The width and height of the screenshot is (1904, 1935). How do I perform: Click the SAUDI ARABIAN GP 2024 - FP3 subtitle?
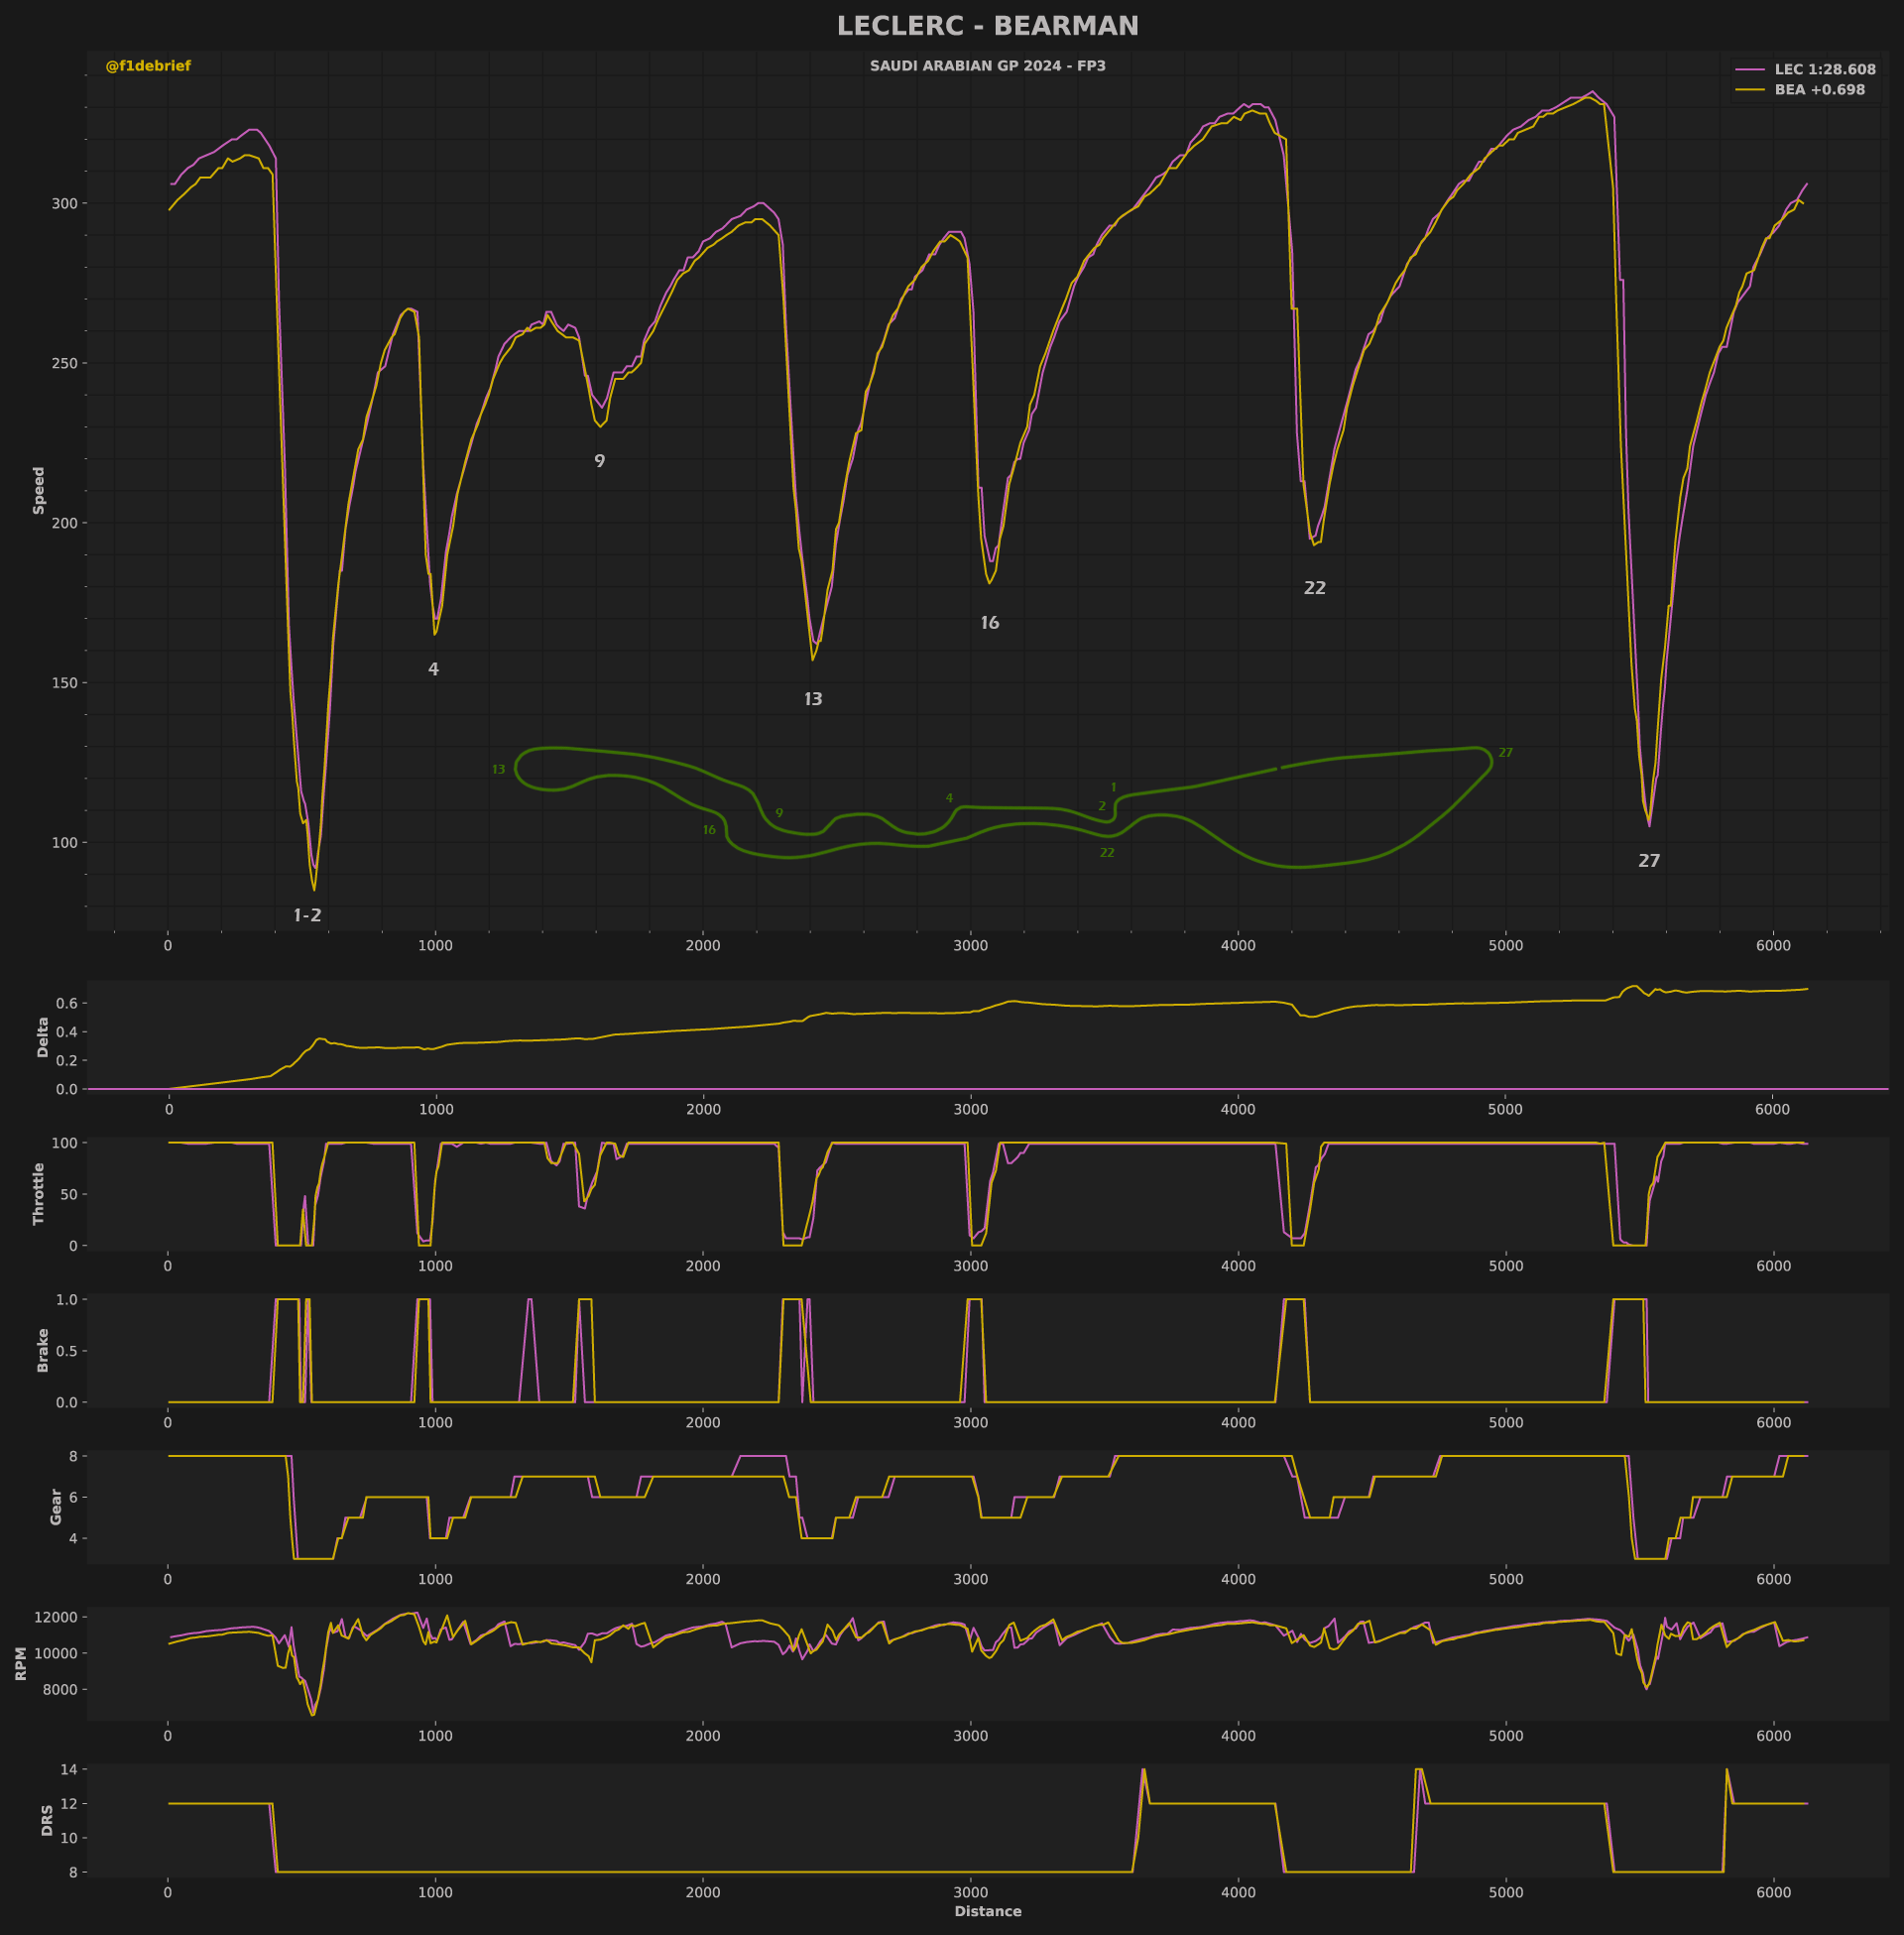pyautogui.click(x=987, y=66)
